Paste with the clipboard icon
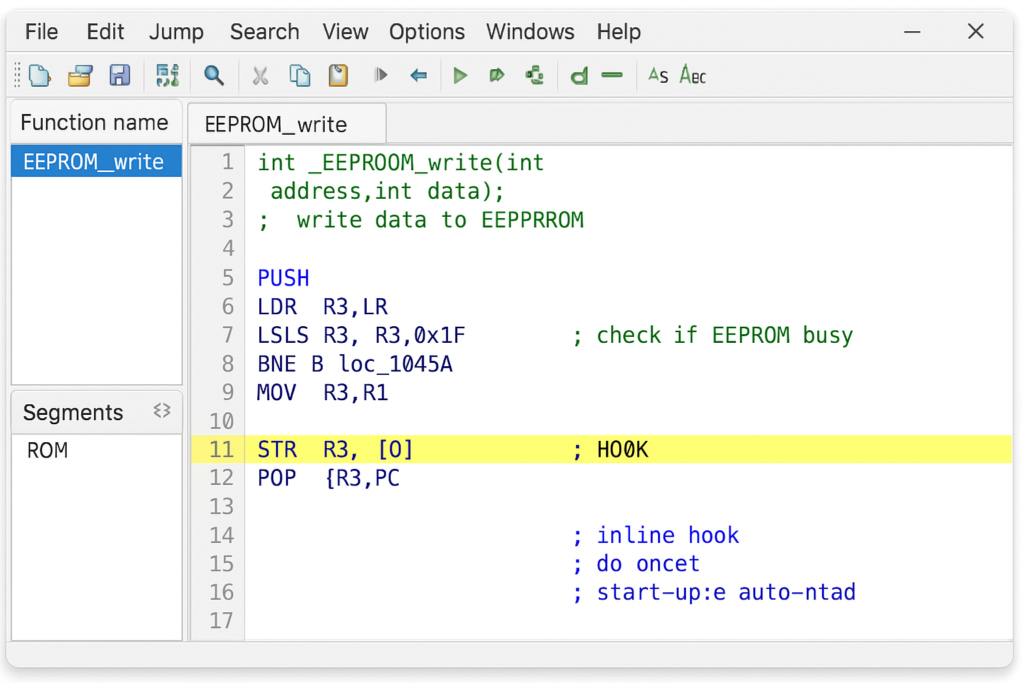Viewport: 1024px width, 683px height. tap(338, 76)
